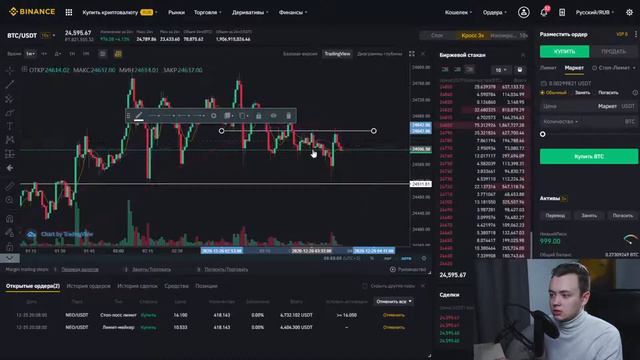Show only asks view in order book
Viewport: 640px width, 360px height.
(x=470, y=70)
